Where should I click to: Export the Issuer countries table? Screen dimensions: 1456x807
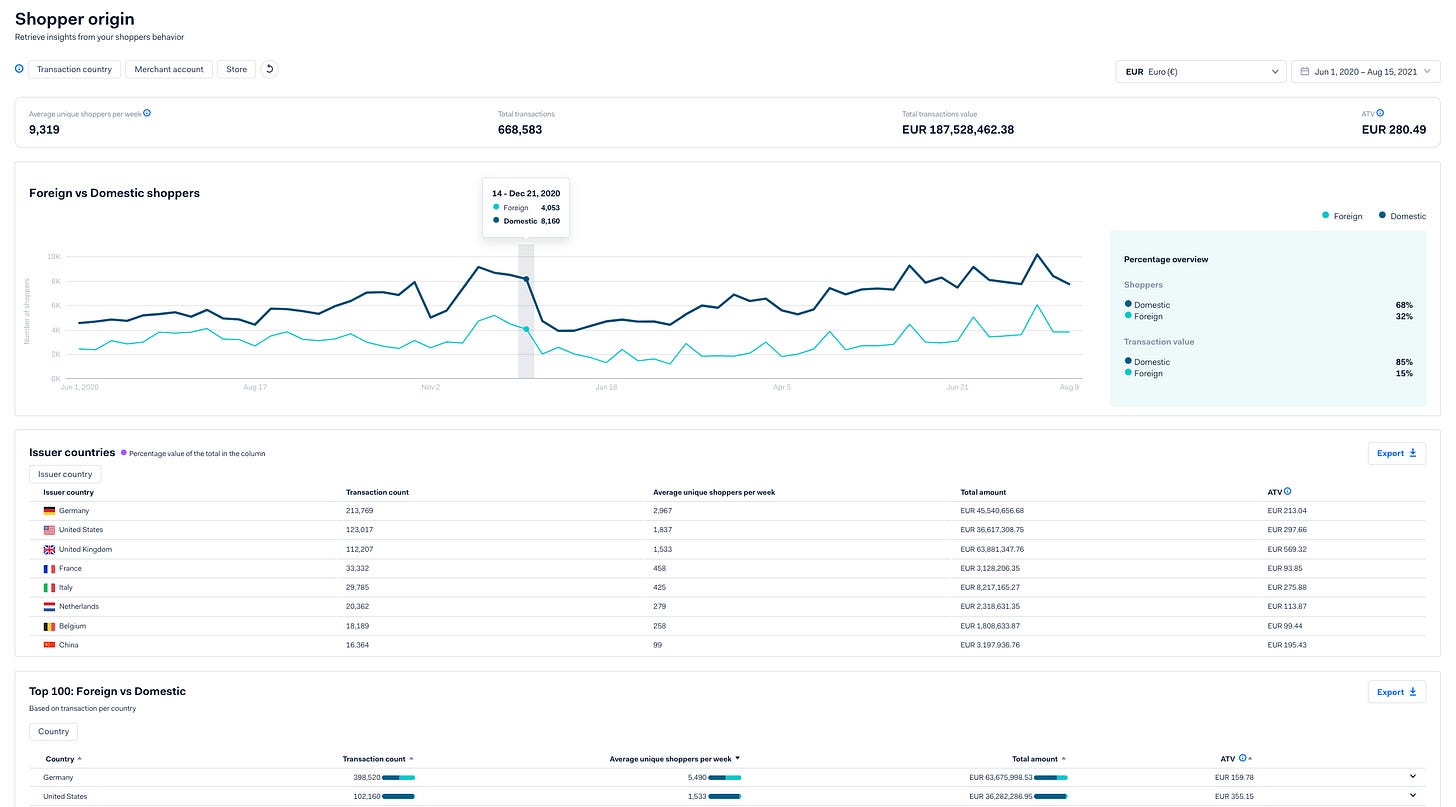(1397, 453)
